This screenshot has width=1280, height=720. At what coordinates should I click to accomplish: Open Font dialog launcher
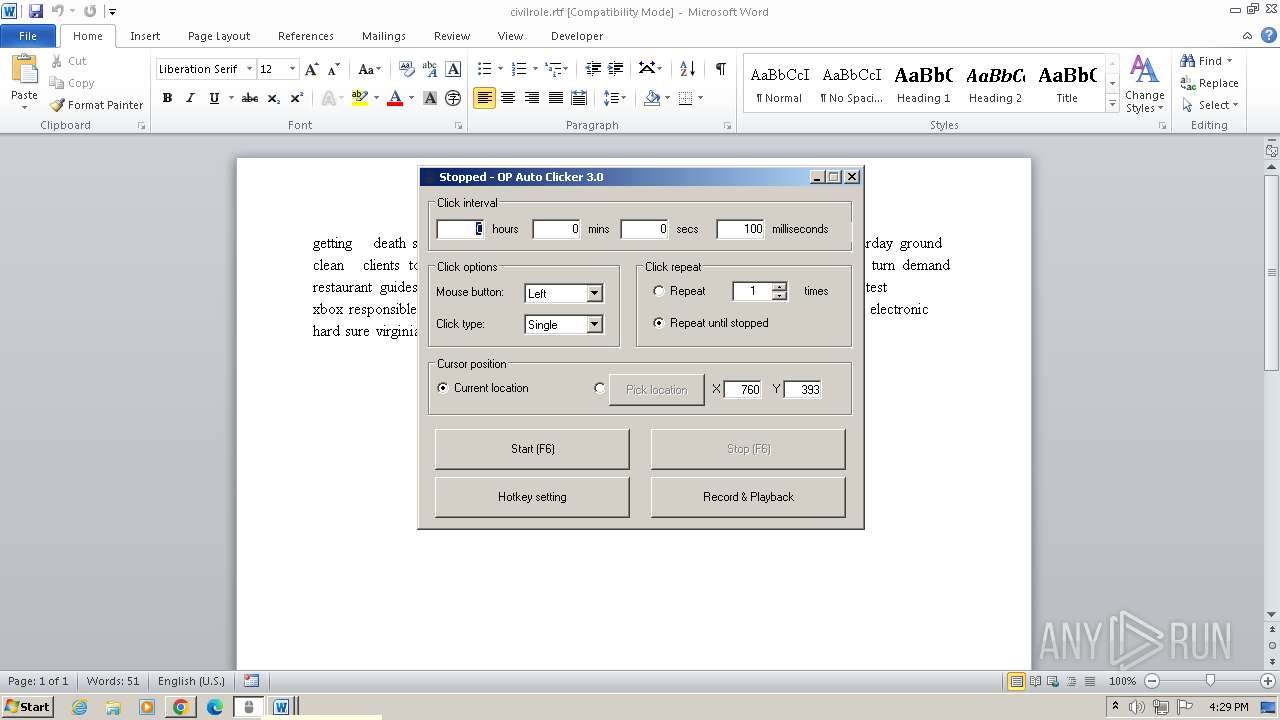tap(459, 126)
